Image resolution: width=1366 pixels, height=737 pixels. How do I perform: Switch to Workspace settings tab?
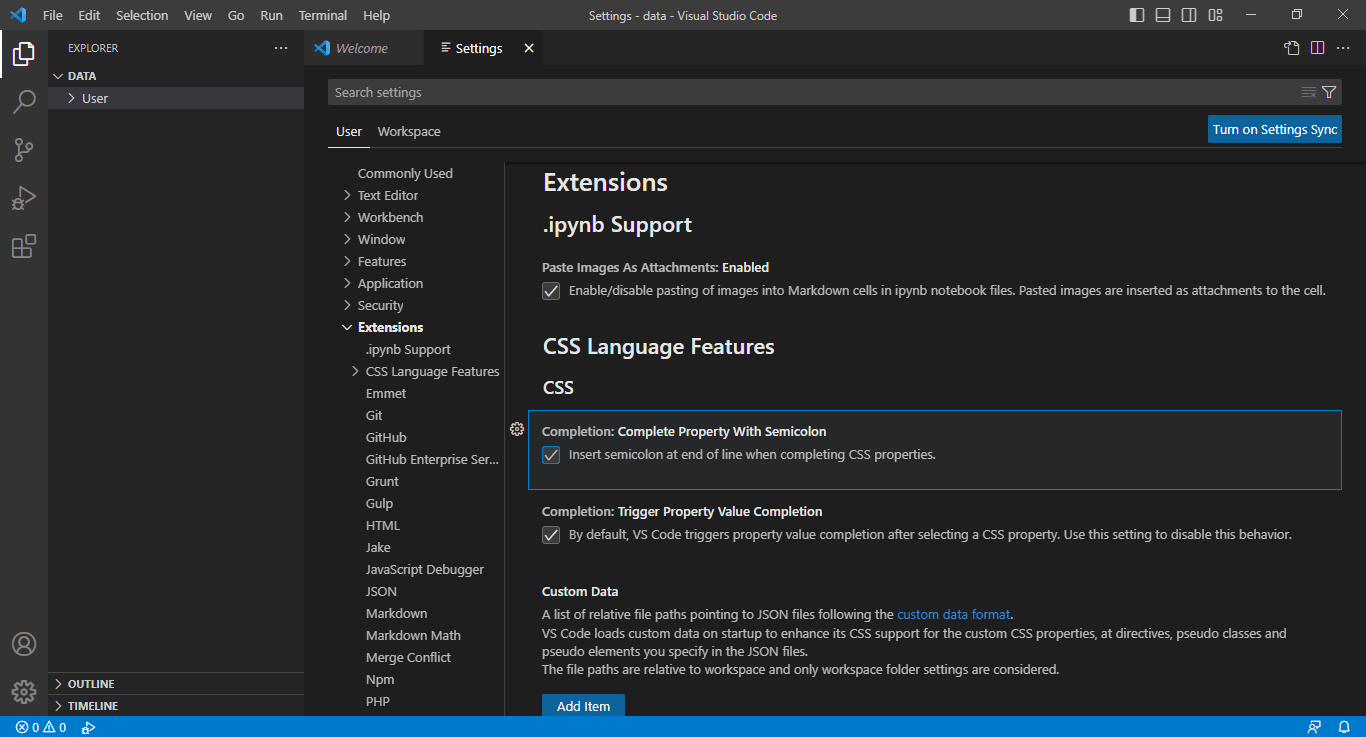409,131
